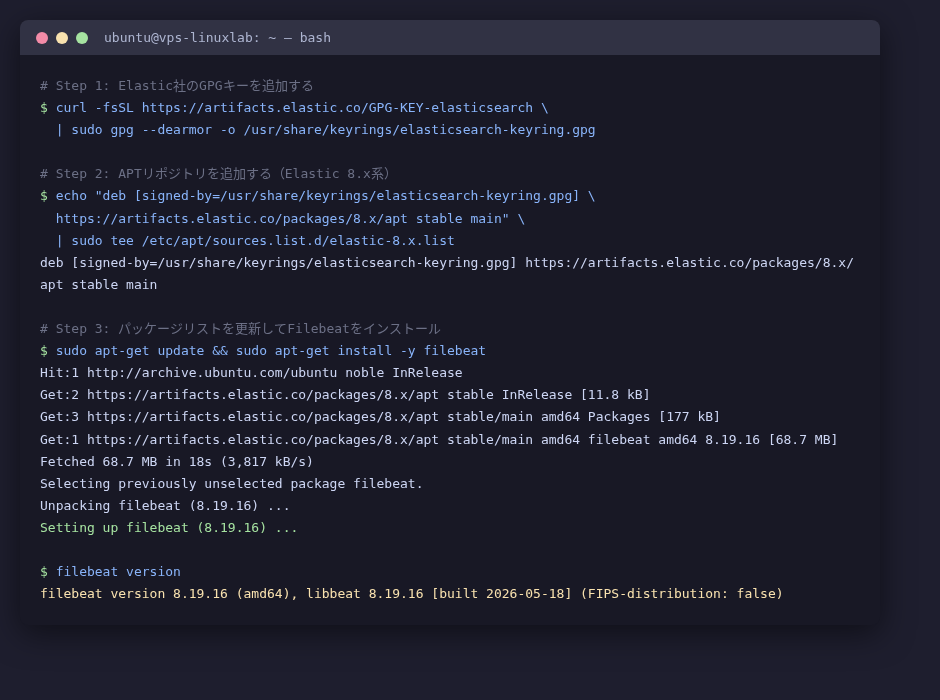This screenshot has width=940, height=700.
Task: Click the 'sudo tee /etc/apt/sources.list.d/elastic-8.x.list' line
Action: (x=255, y=241)
